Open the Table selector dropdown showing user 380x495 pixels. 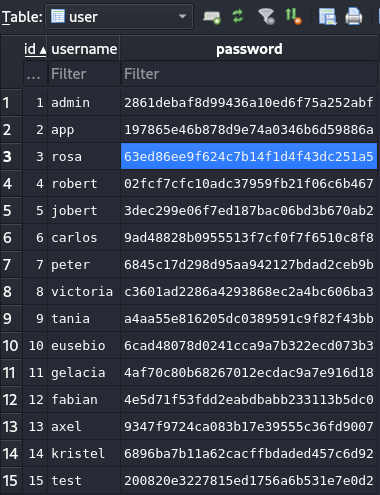119,17
